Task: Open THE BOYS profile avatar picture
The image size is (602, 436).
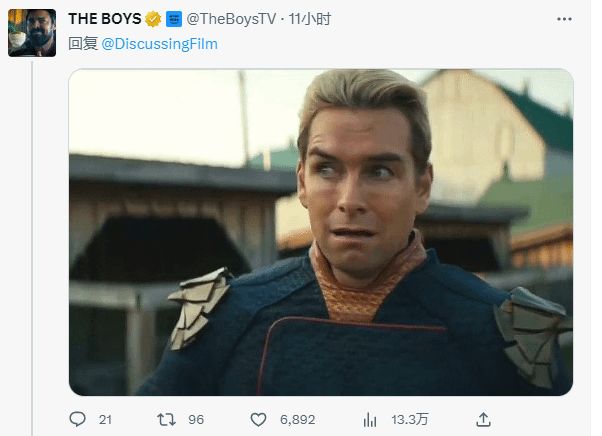Action: click(x=31, y=35)
